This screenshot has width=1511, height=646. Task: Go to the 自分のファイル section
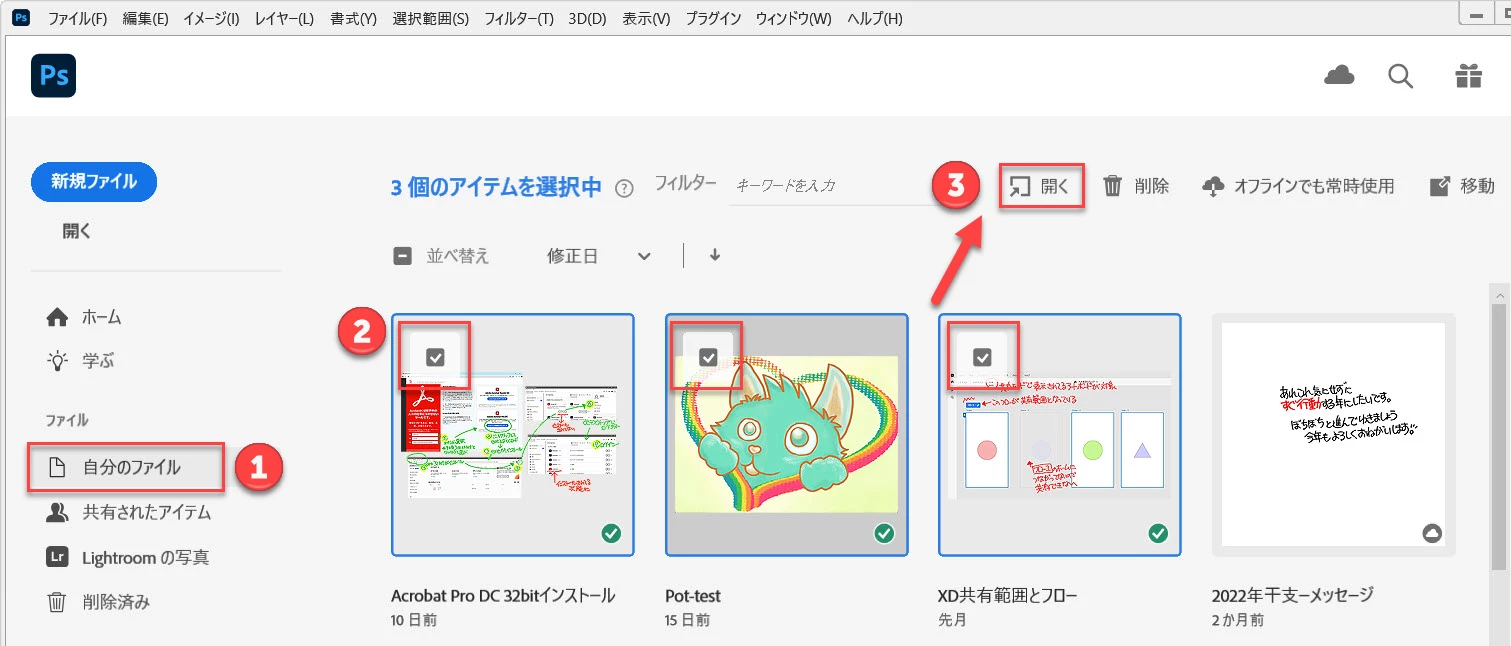point(125,467)
